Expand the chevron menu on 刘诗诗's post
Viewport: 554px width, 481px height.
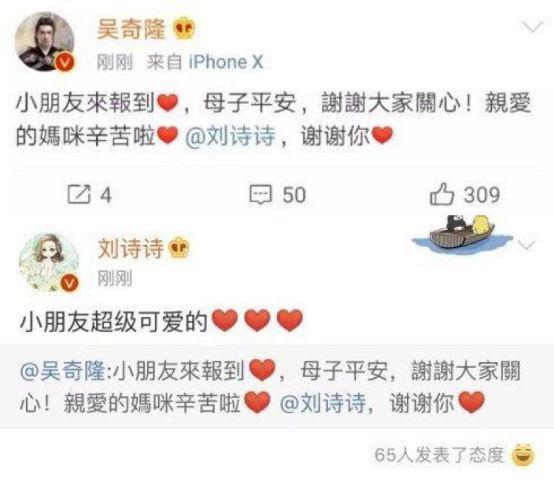coord(527,245)
